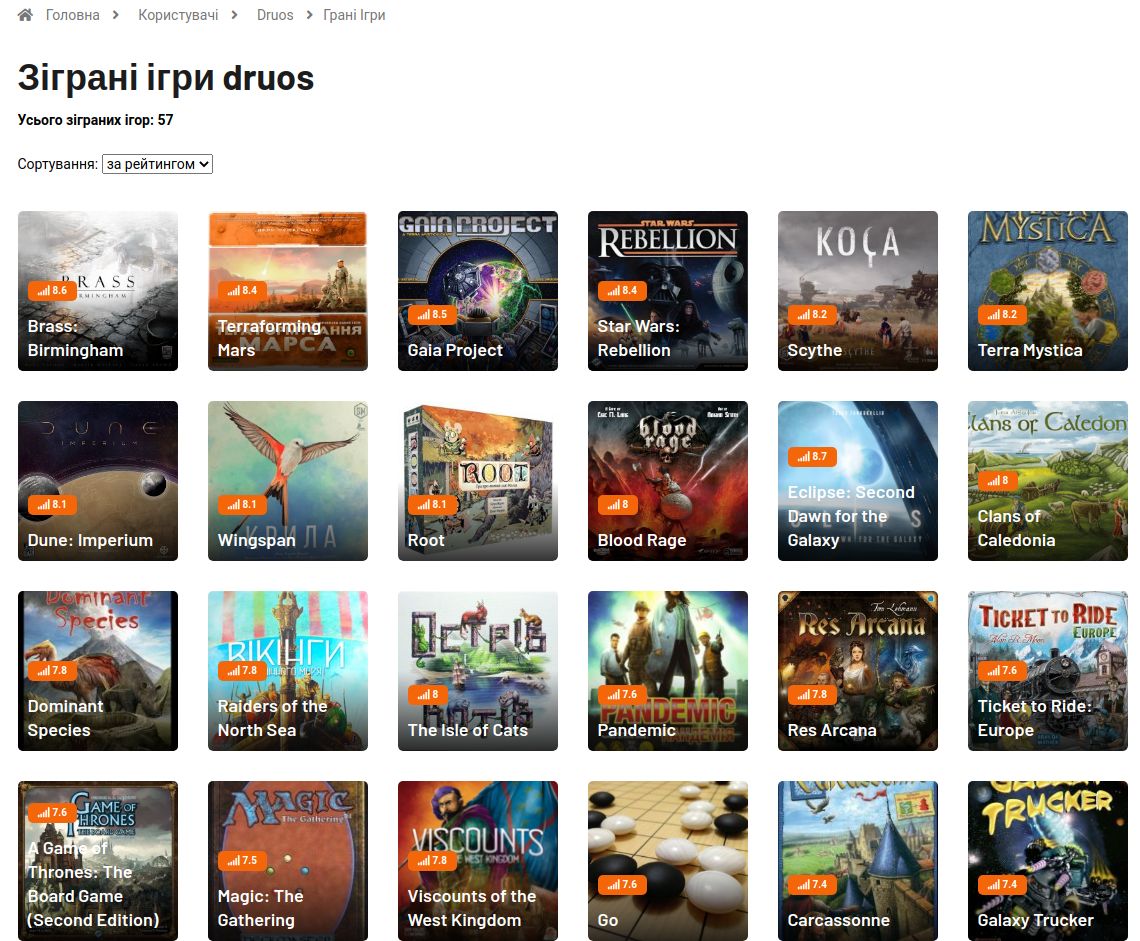The height and width of the screenshot is (941, 1140).
Task: Click the 8.6 rating badge on Brass: Birmingham
Action: 52,290
